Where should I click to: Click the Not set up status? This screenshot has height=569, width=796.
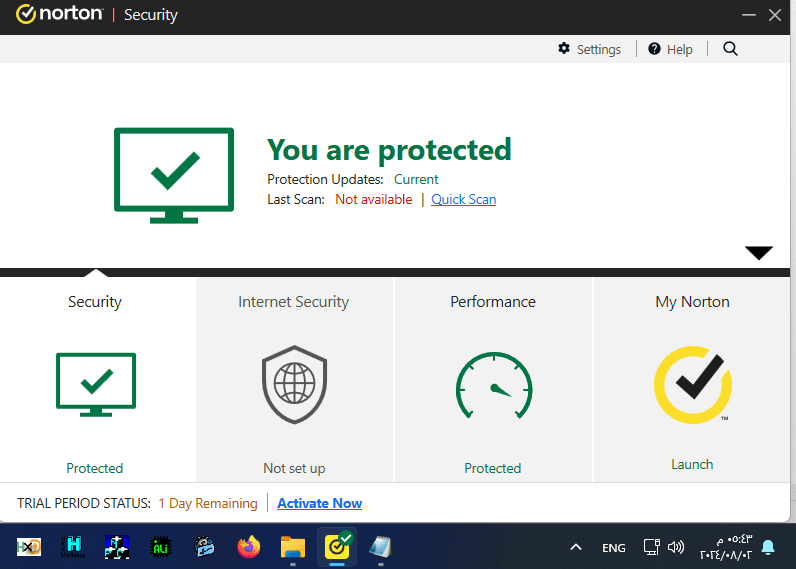tap(294, 468)
